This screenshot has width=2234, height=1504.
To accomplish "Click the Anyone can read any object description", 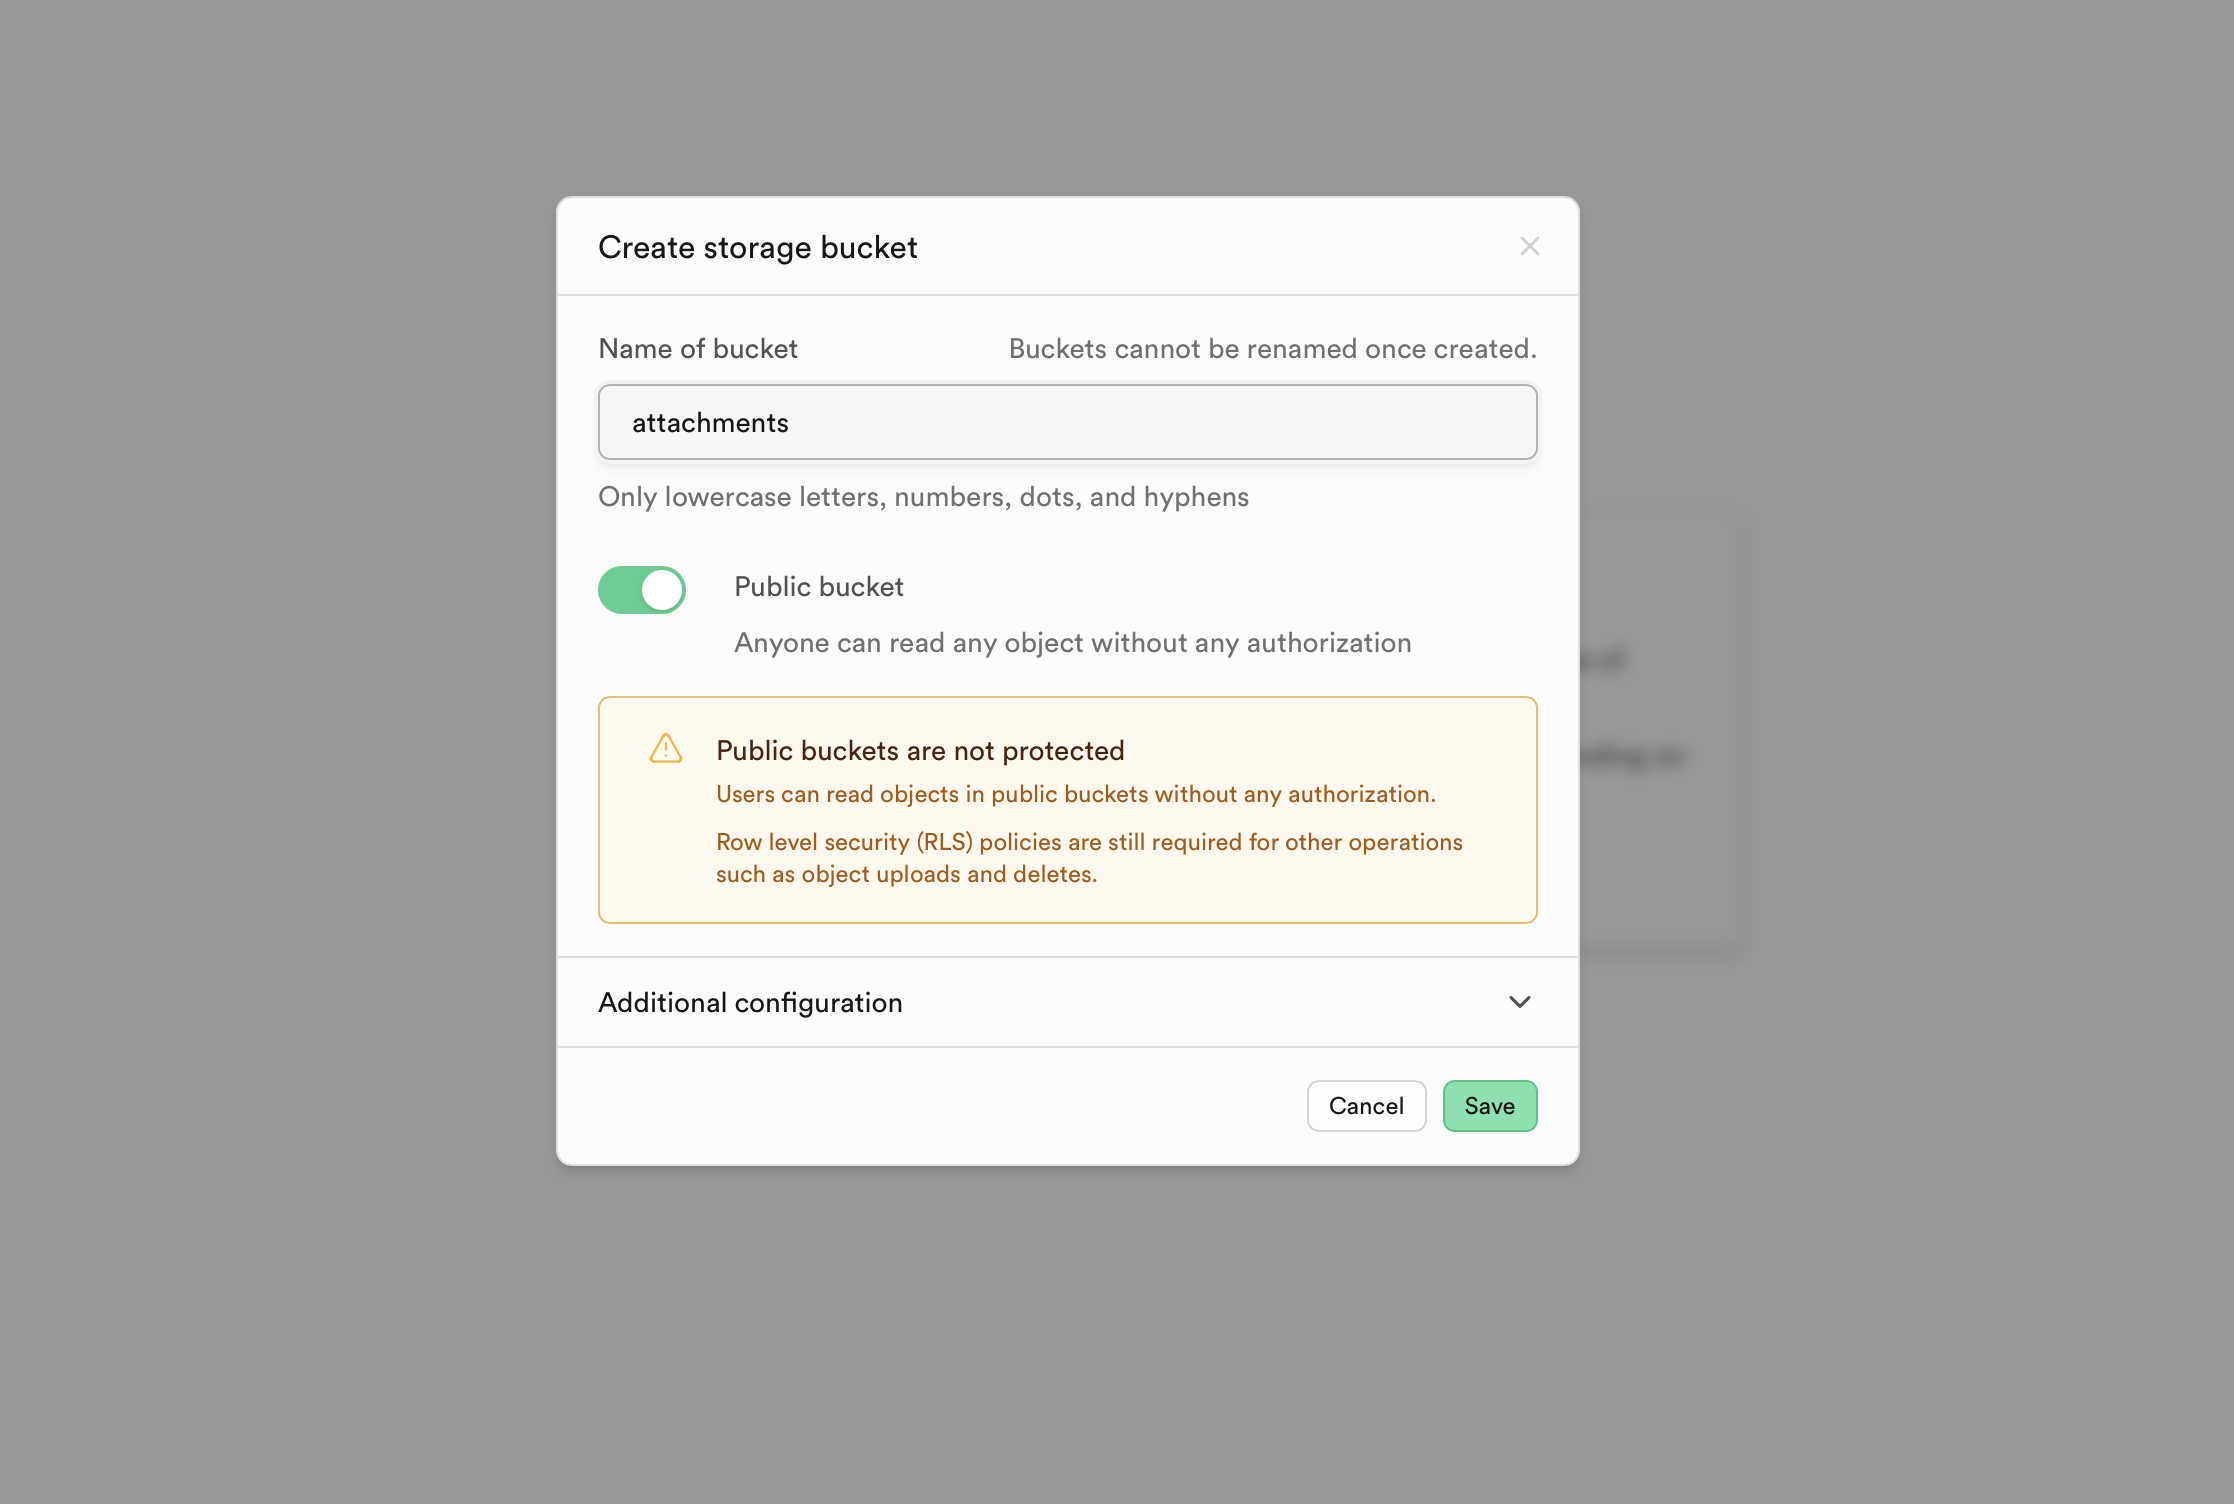I will (1073, 643).
